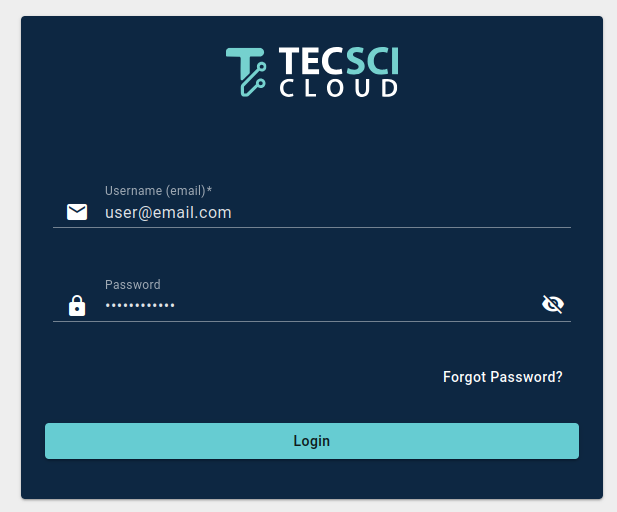Viewport: 617px width, 512px height.
Task: Click the padlock icon beside Password
Action: pos(77,306)
